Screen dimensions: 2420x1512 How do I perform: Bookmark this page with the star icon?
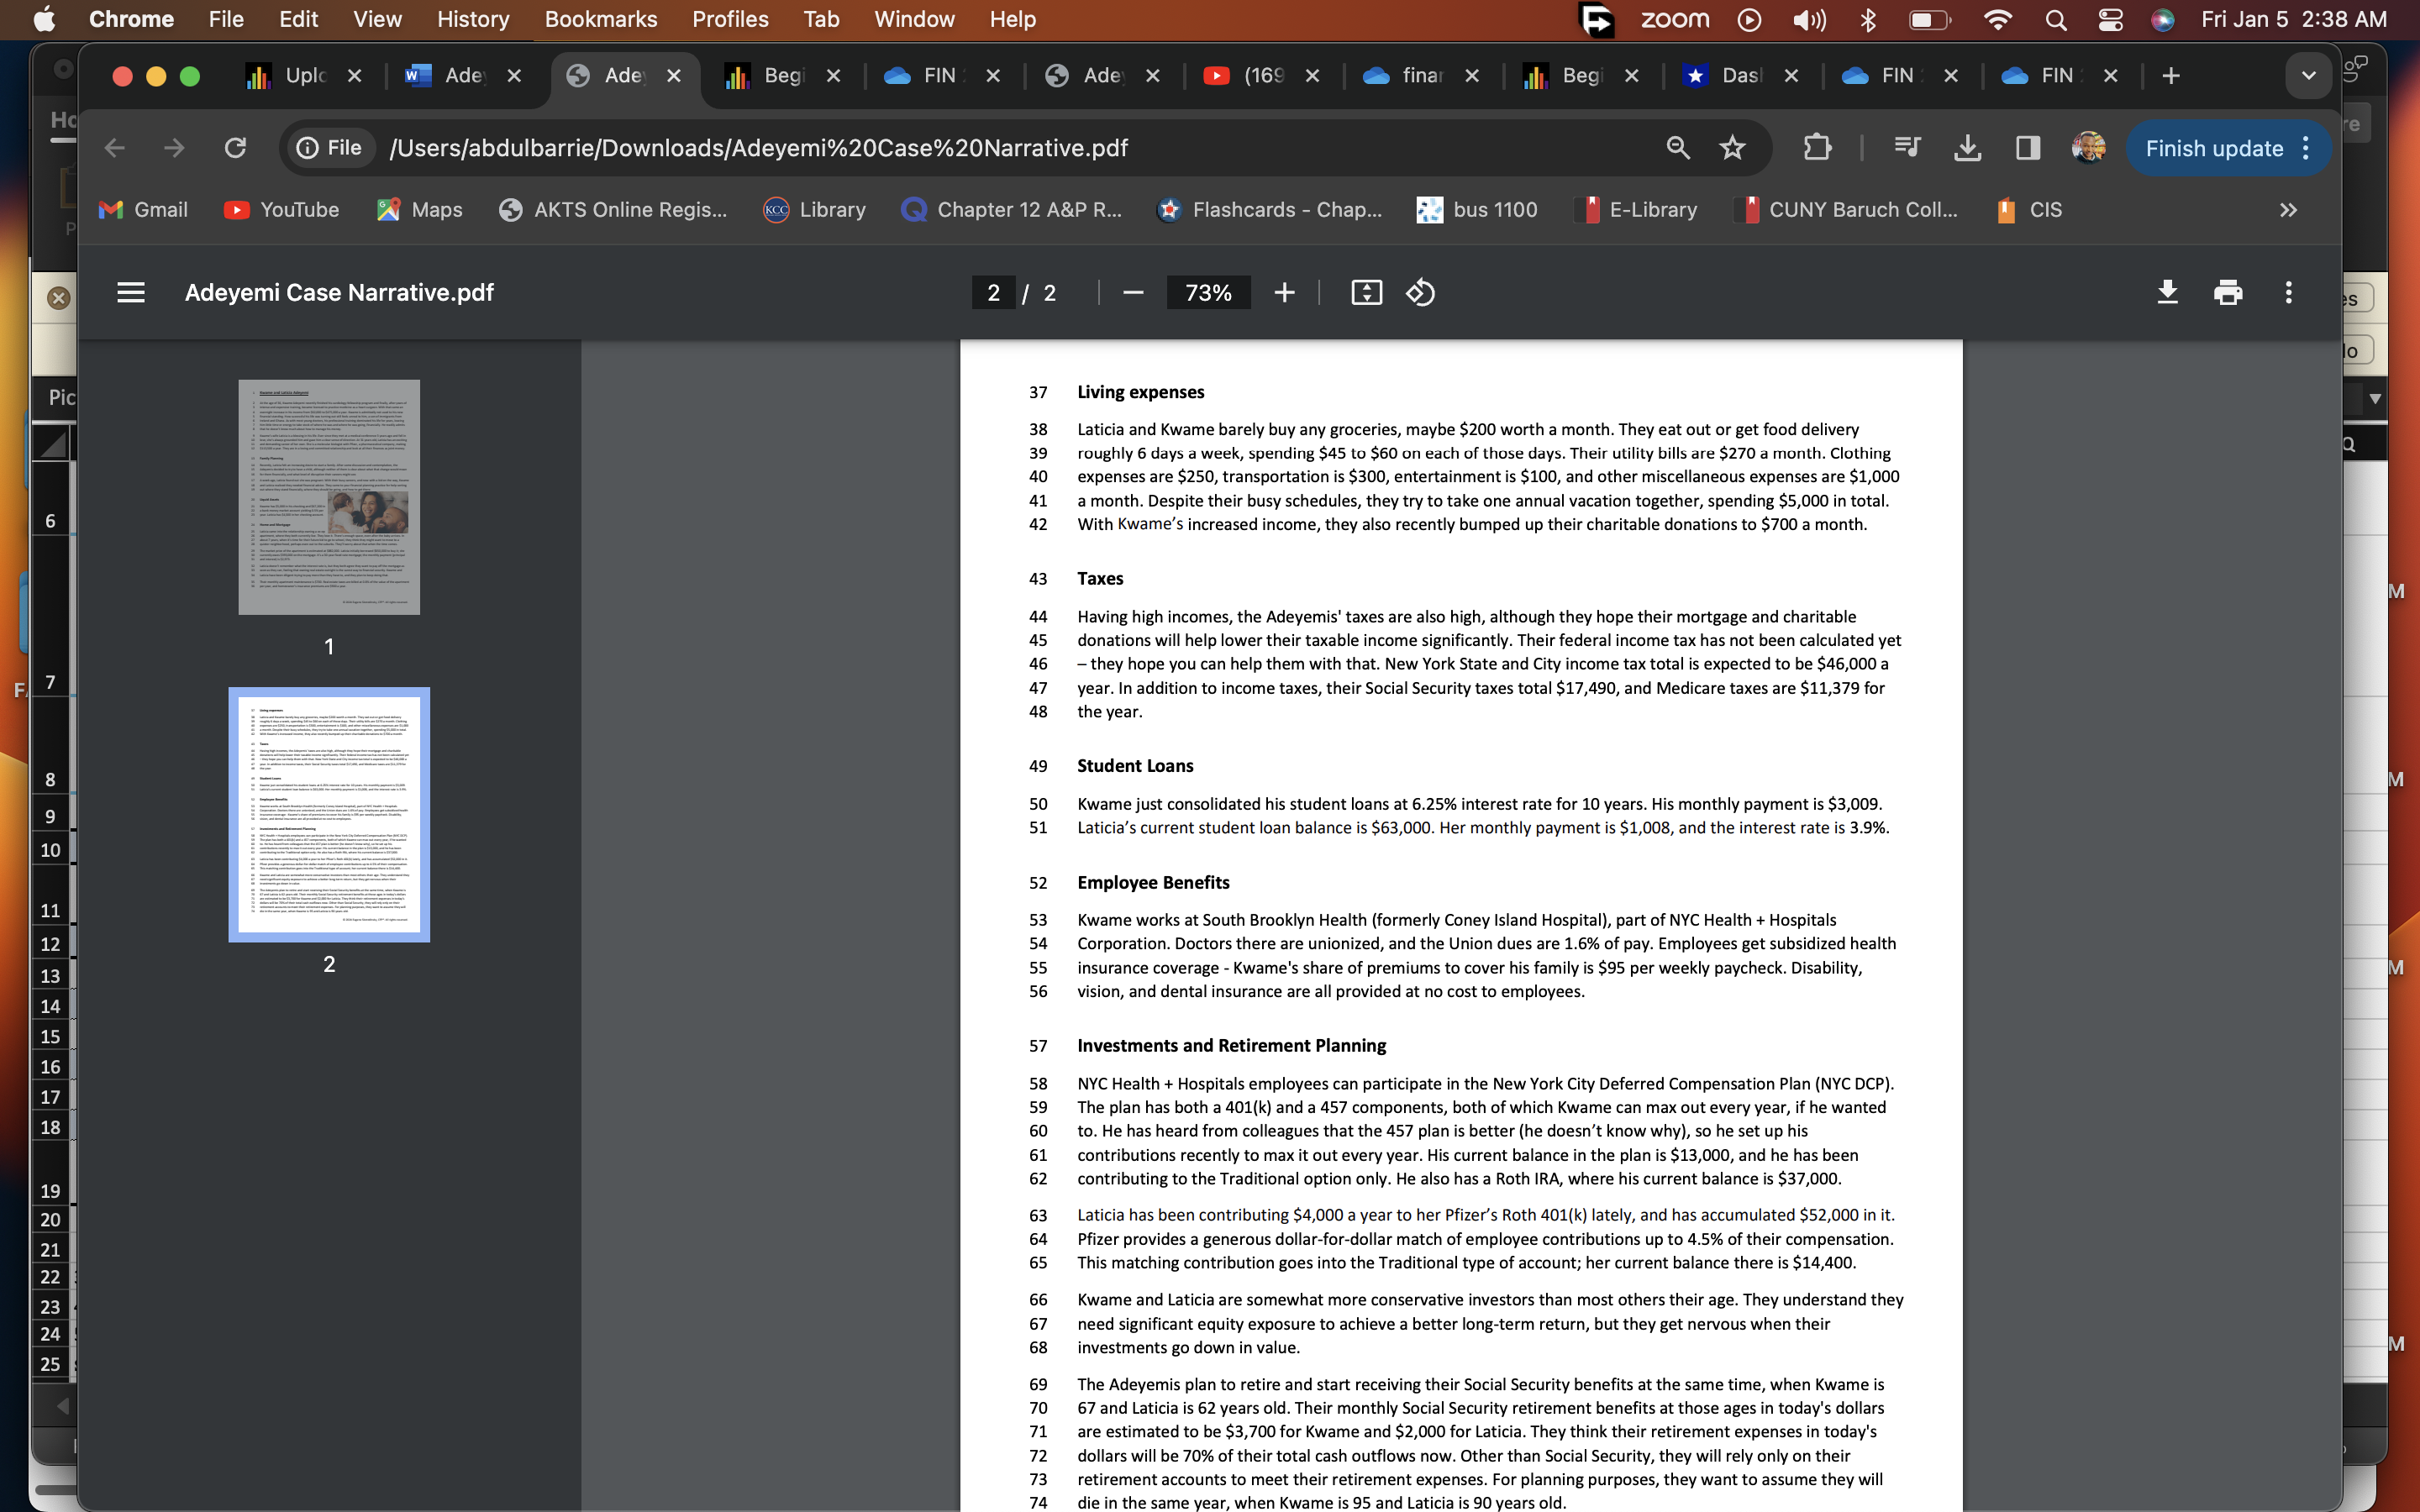click(1732, 148)
